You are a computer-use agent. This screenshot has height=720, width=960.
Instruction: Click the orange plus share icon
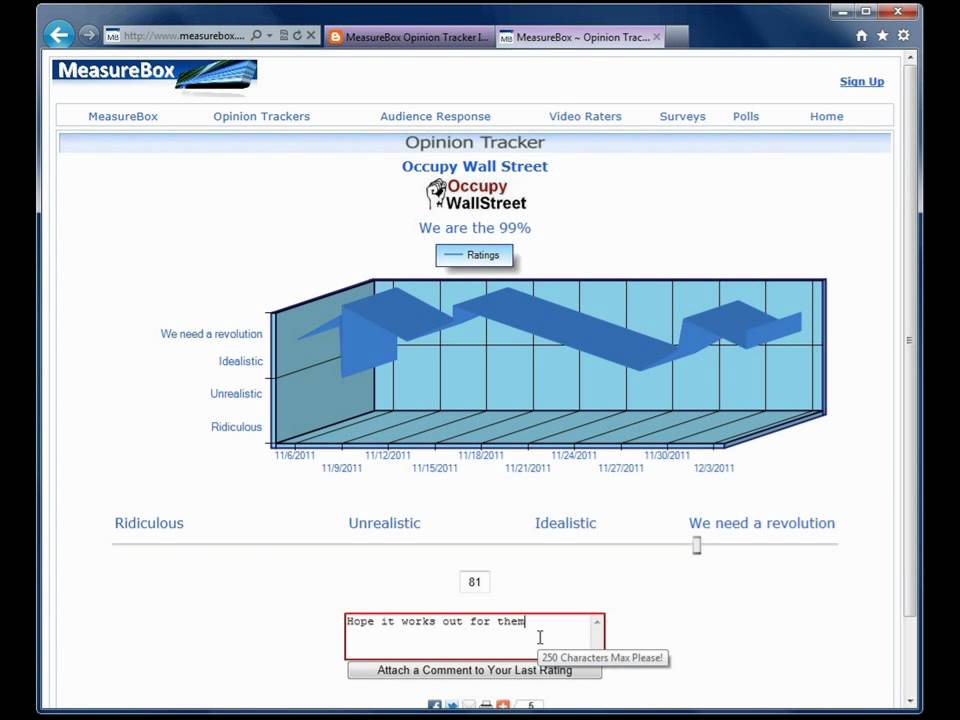click(x=503, y=706)
